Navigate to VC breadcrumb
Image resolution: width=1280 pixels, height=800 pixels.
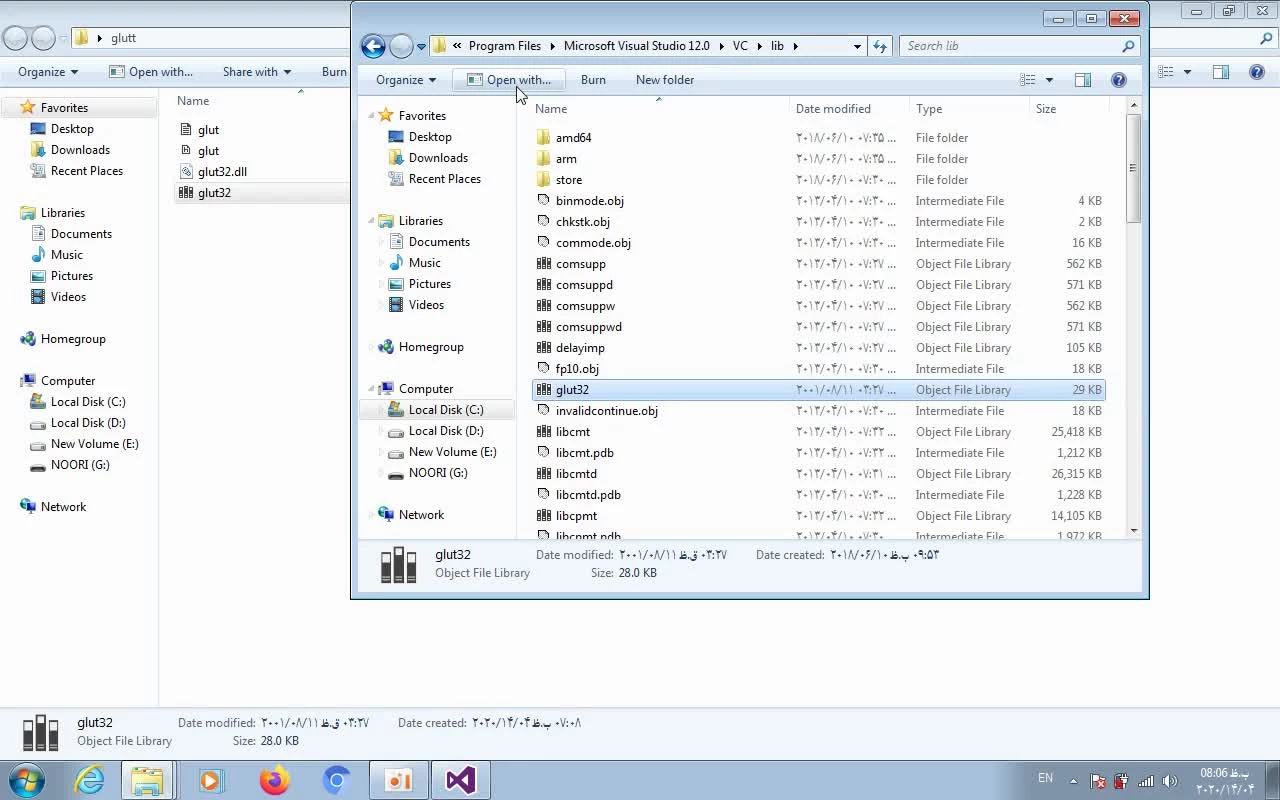click(x=740, y=46)
